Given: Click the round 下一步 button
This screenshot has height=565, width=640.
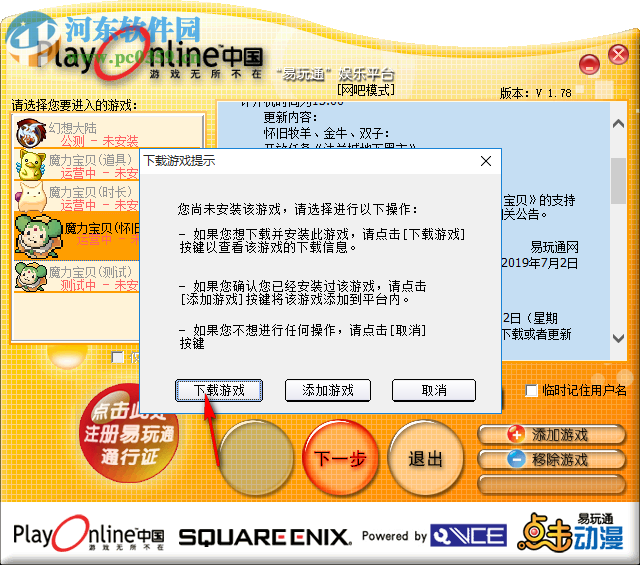Looking at the screenshot, I should coord(340,458).
